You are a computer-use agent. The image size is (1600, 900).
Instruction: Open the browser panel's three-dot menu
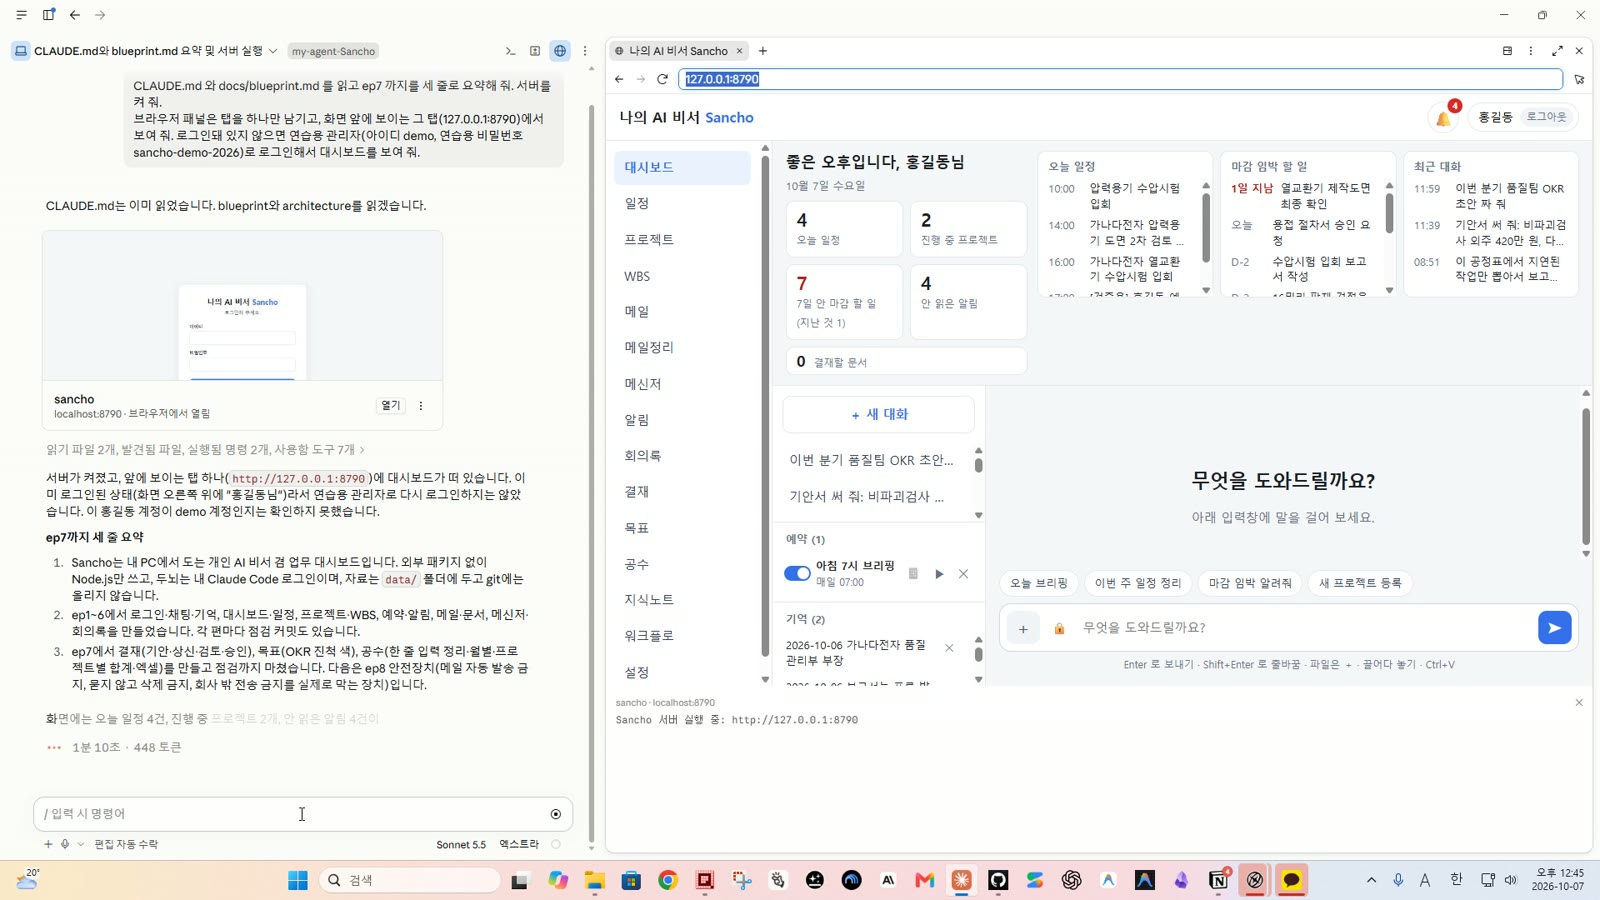(x=1531, y=51)
